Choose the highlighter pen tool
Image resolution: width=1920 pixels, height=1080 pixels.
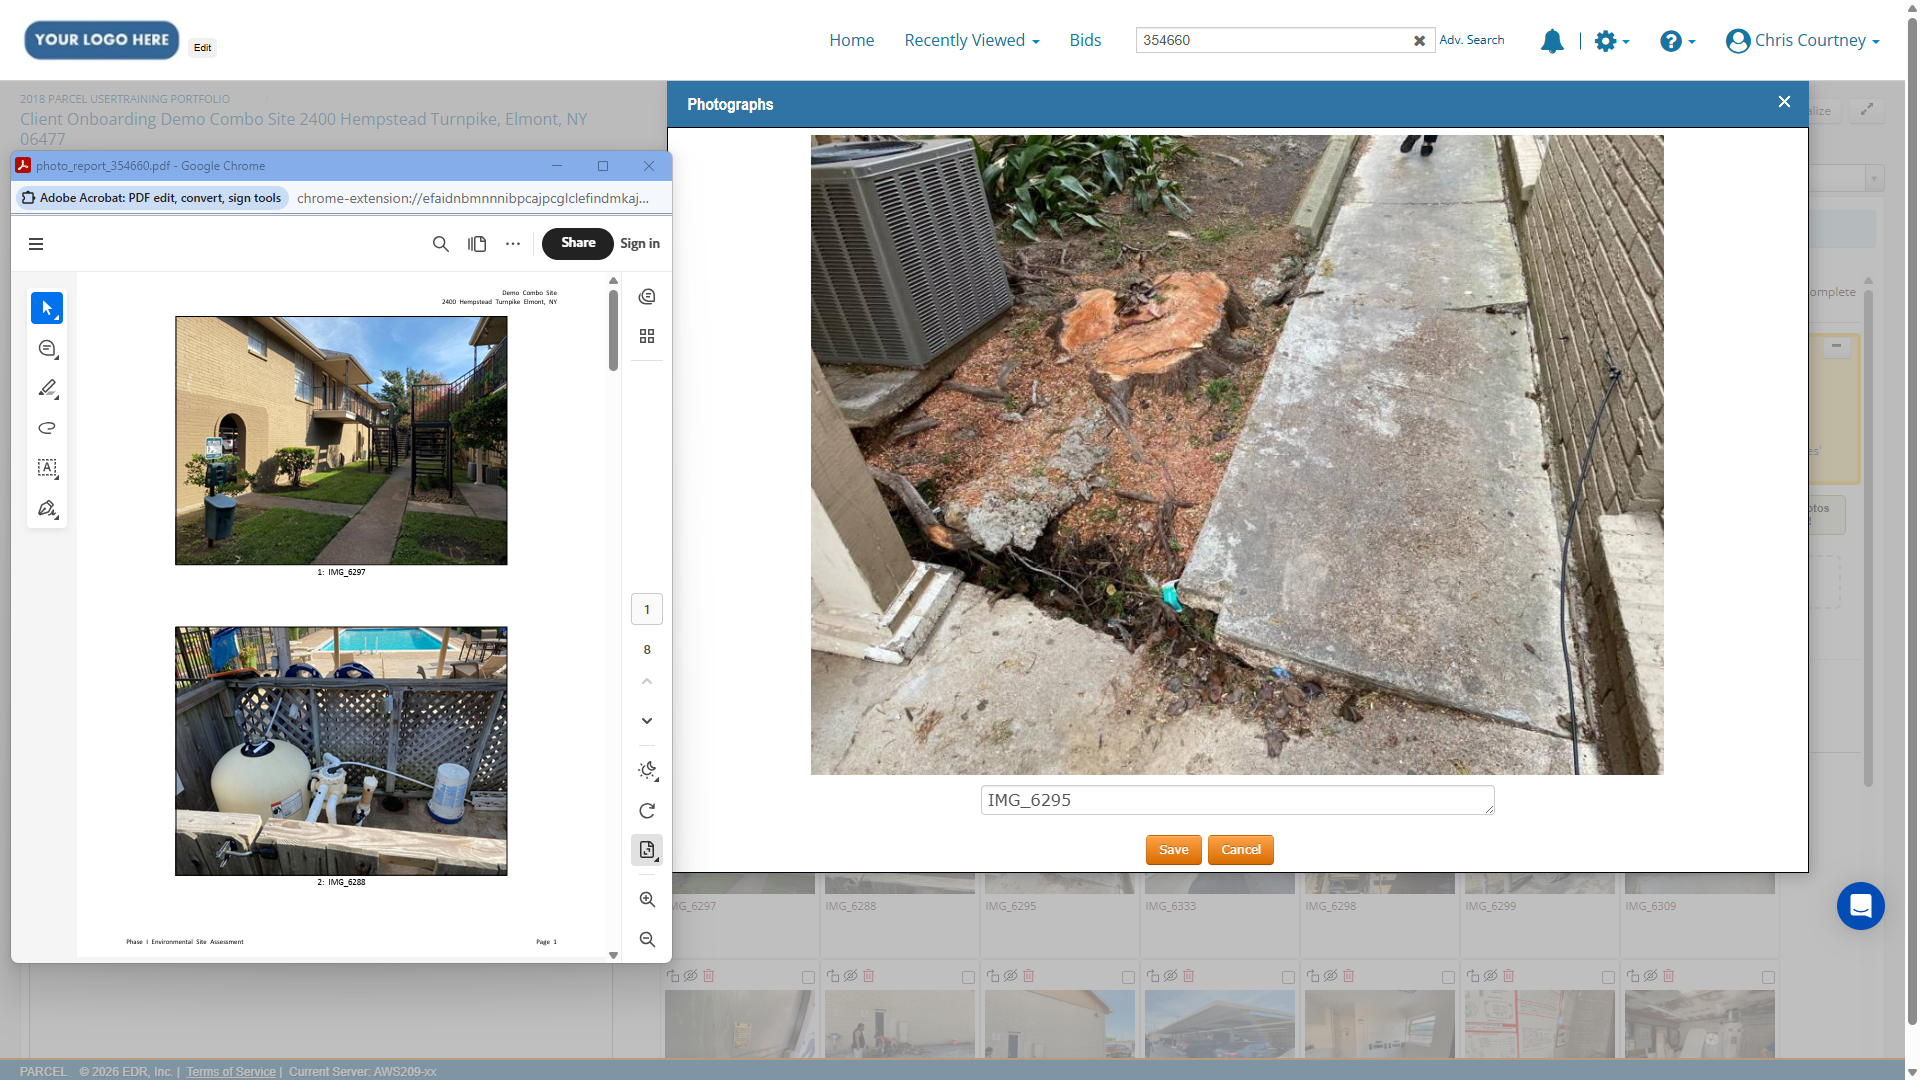pyautogui.click(x=47, y=388)
